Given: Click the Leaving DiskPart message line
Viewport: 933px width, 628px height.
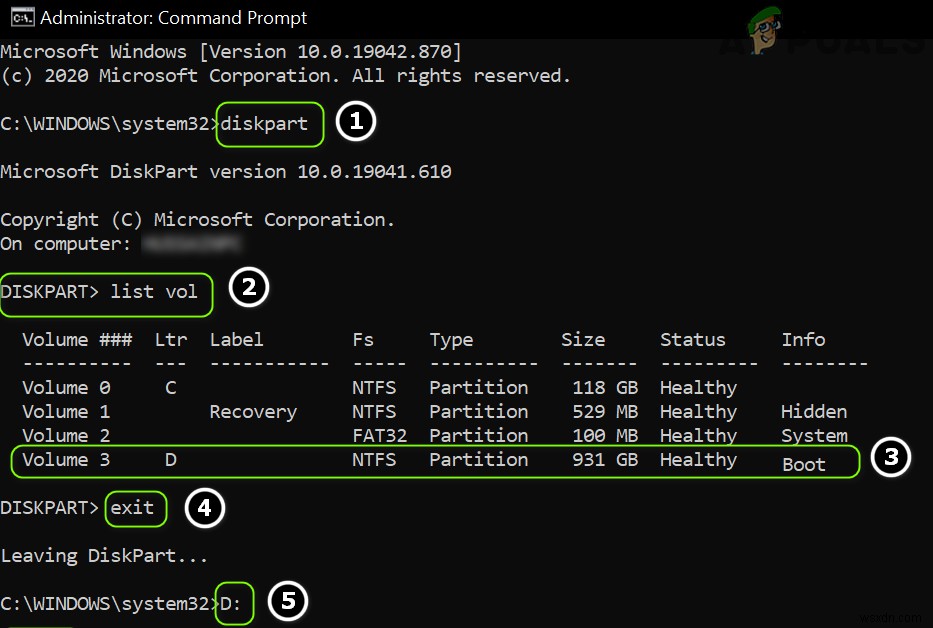Looking at the screenshot, I should click(x=100, y=555).
